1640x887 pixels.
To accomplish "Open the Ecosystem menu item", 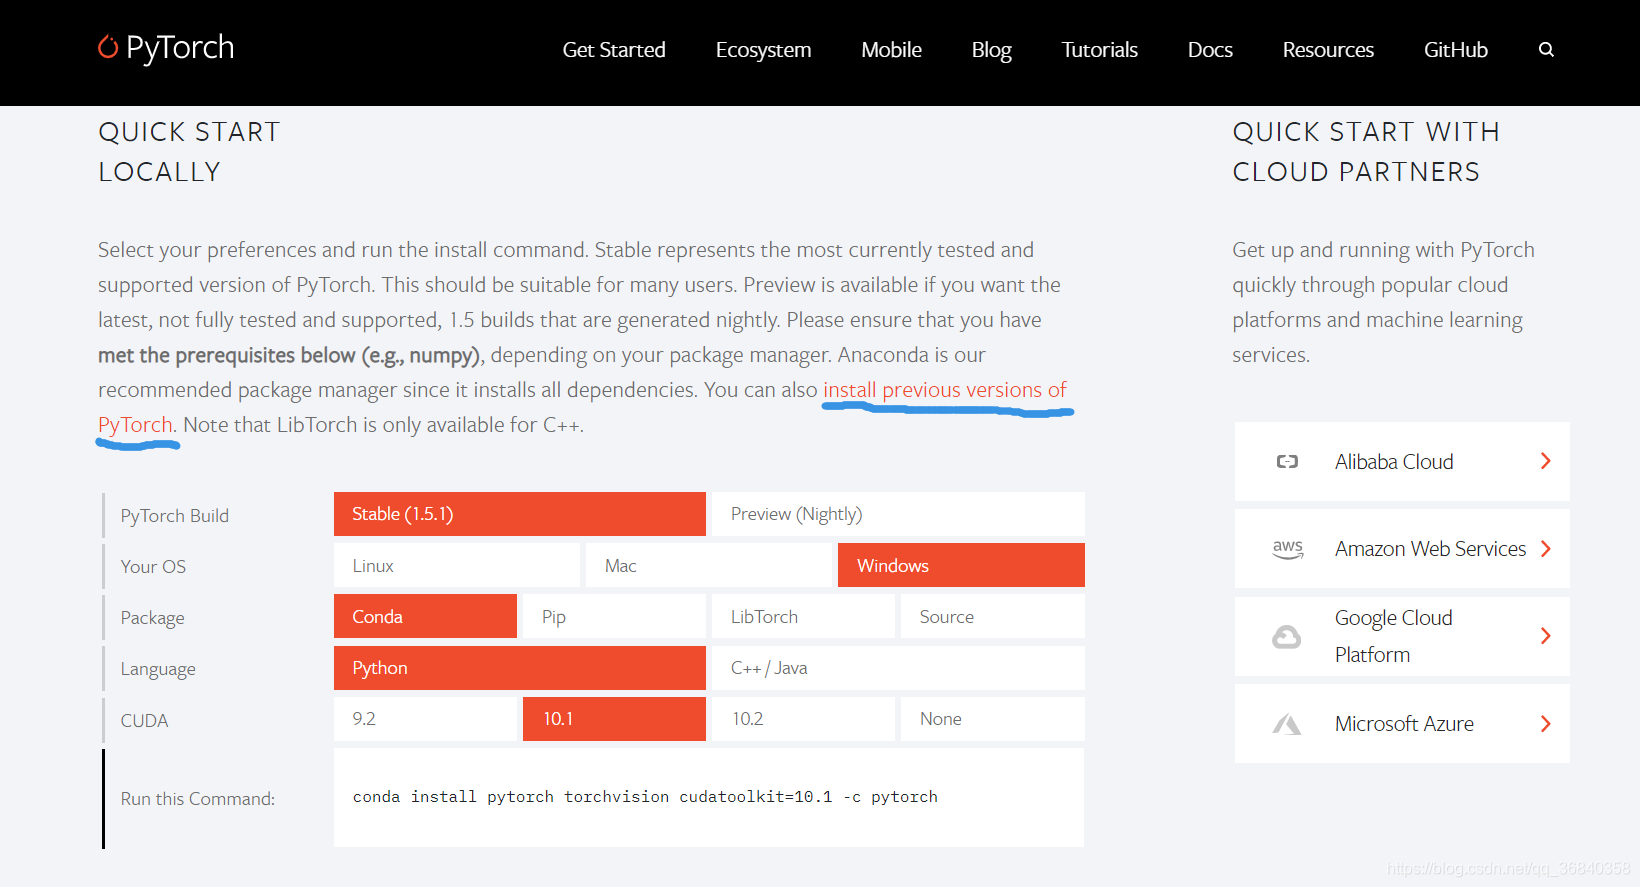I will pyautogui.click(x=763, y=50).
